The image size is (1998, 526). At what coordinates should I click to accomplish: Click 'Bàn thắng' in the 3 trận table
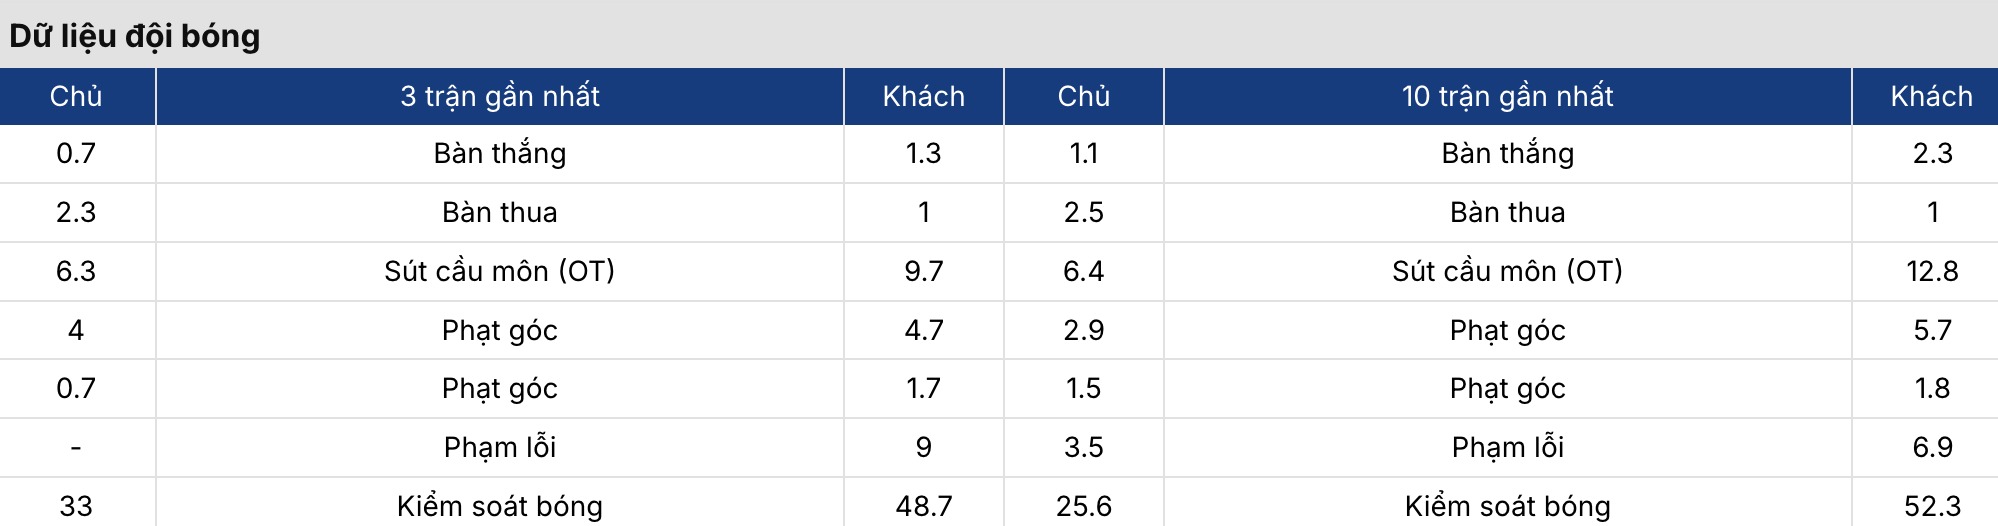(500, 153)
